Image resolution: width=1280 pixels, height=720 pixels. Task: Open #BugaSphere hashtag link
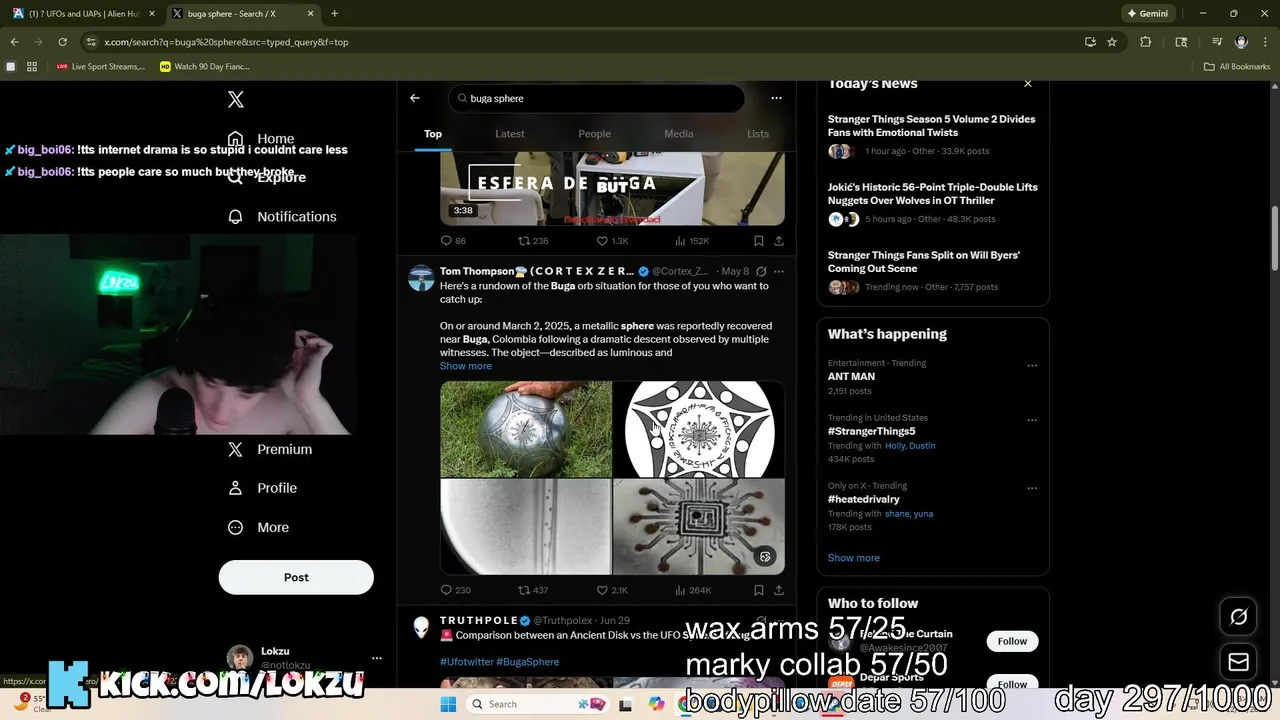pos(527,662)
